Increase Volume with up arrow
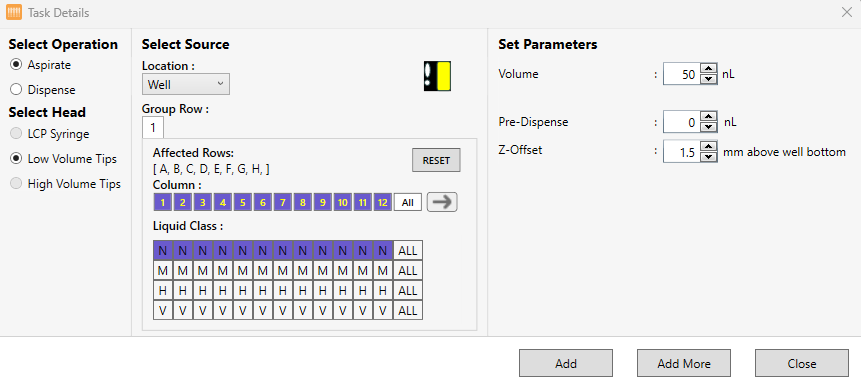 click(709, 69)
